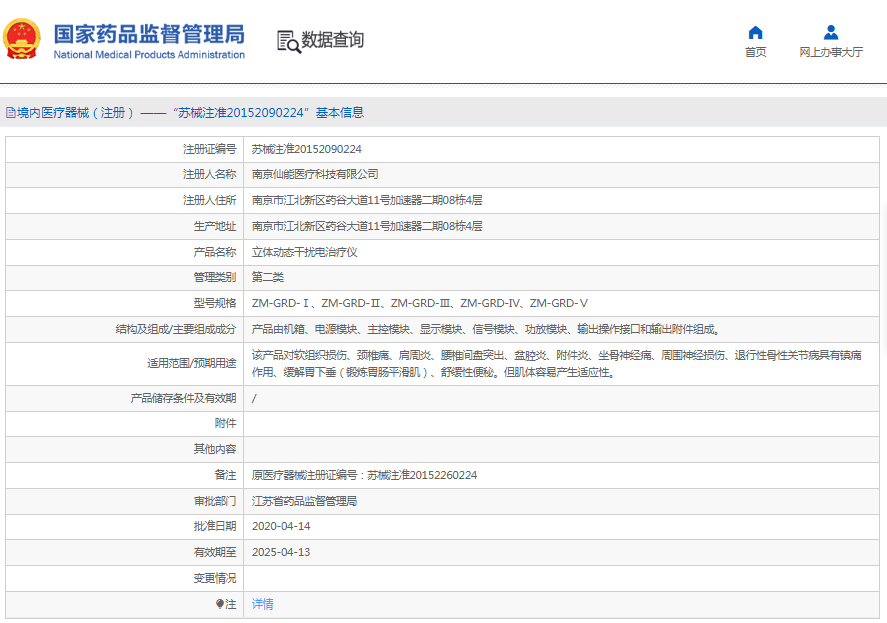The height and width of the screenshot is (623, 887).
Task: Click the 附件 row label
Action: click(226, 423)
